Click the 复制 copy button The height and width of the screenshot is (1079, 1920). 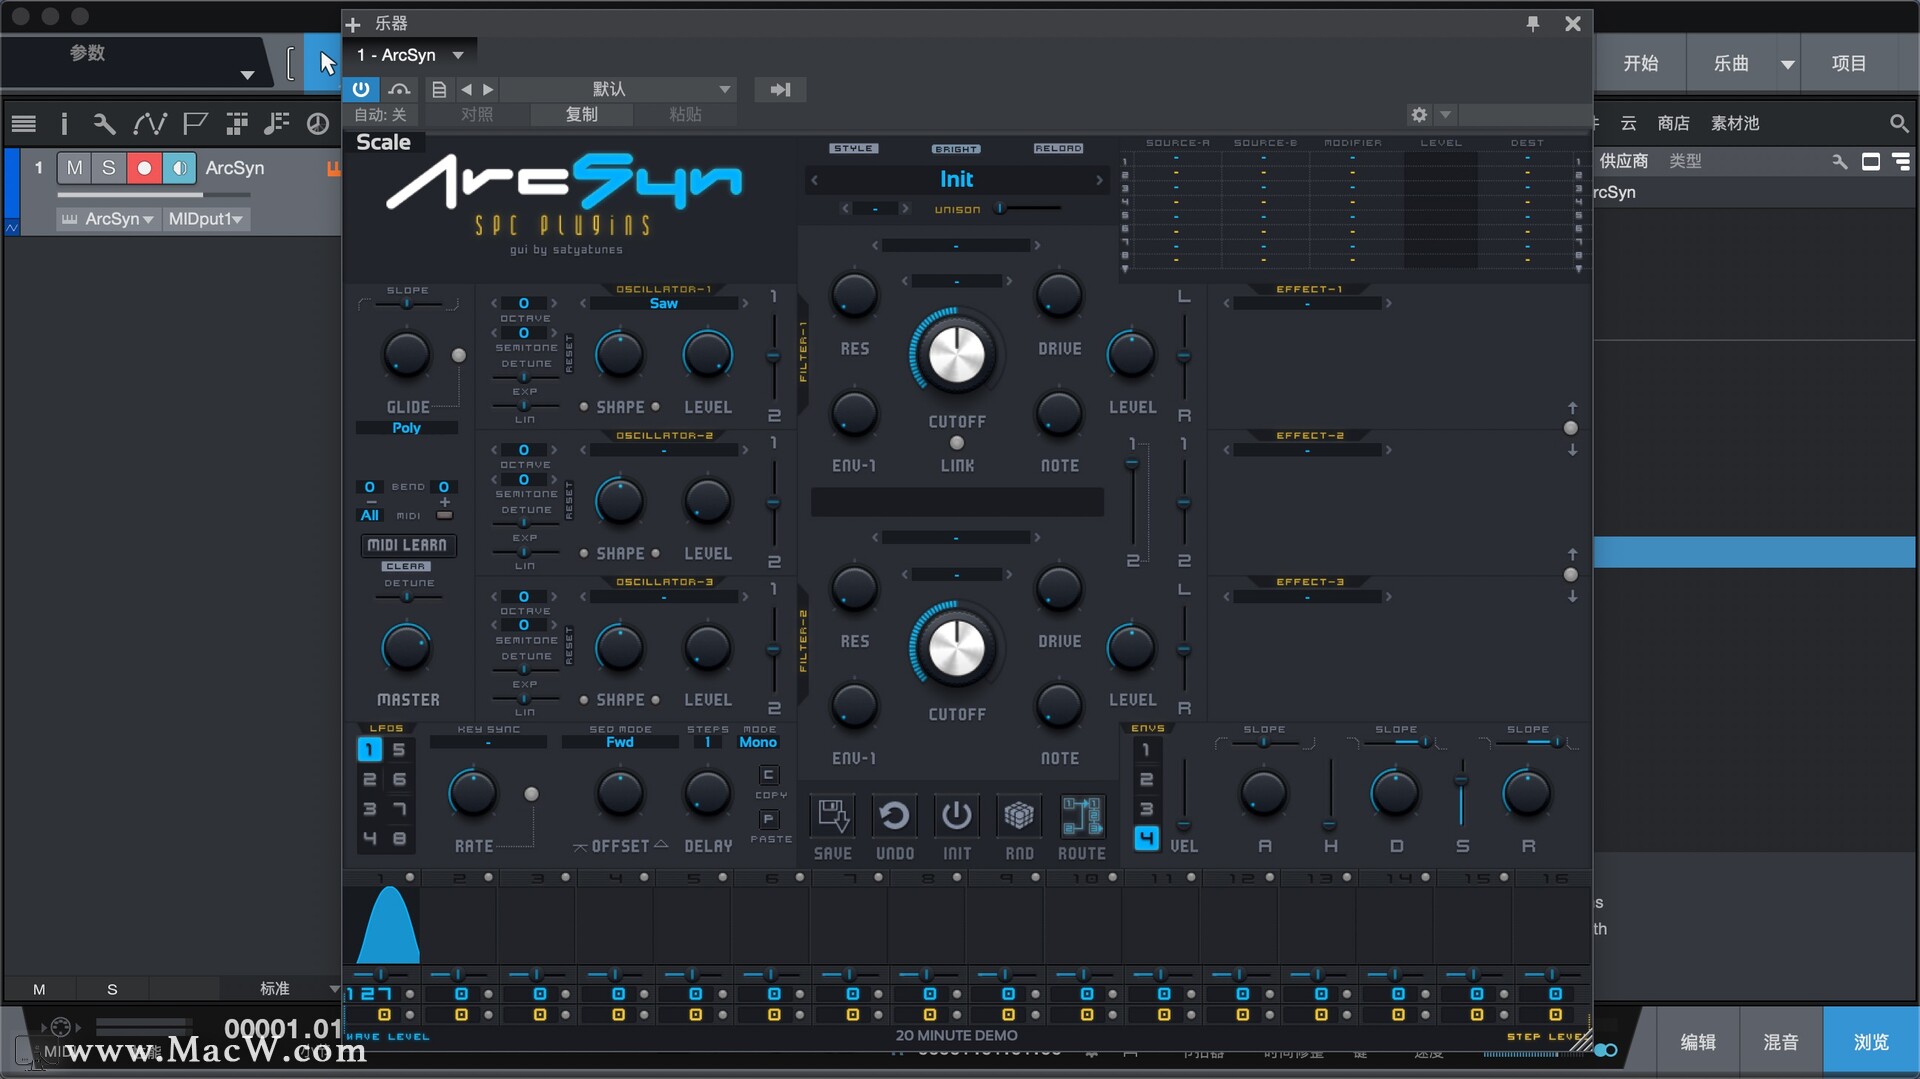581,115
